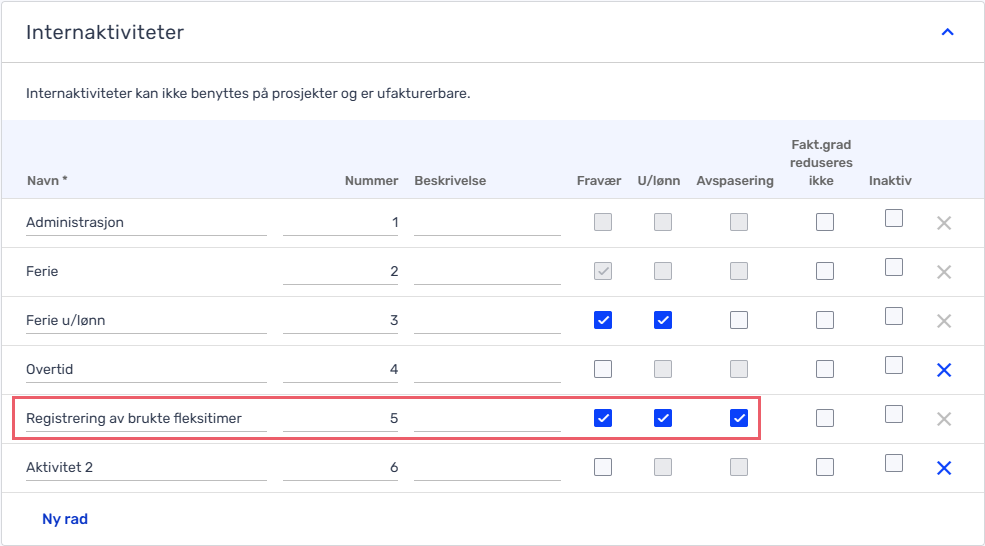Viewport: 985px width, 546px height.
Task: Click X on Registrering av brukte fleksitimer row
Action: pos(944,419)
